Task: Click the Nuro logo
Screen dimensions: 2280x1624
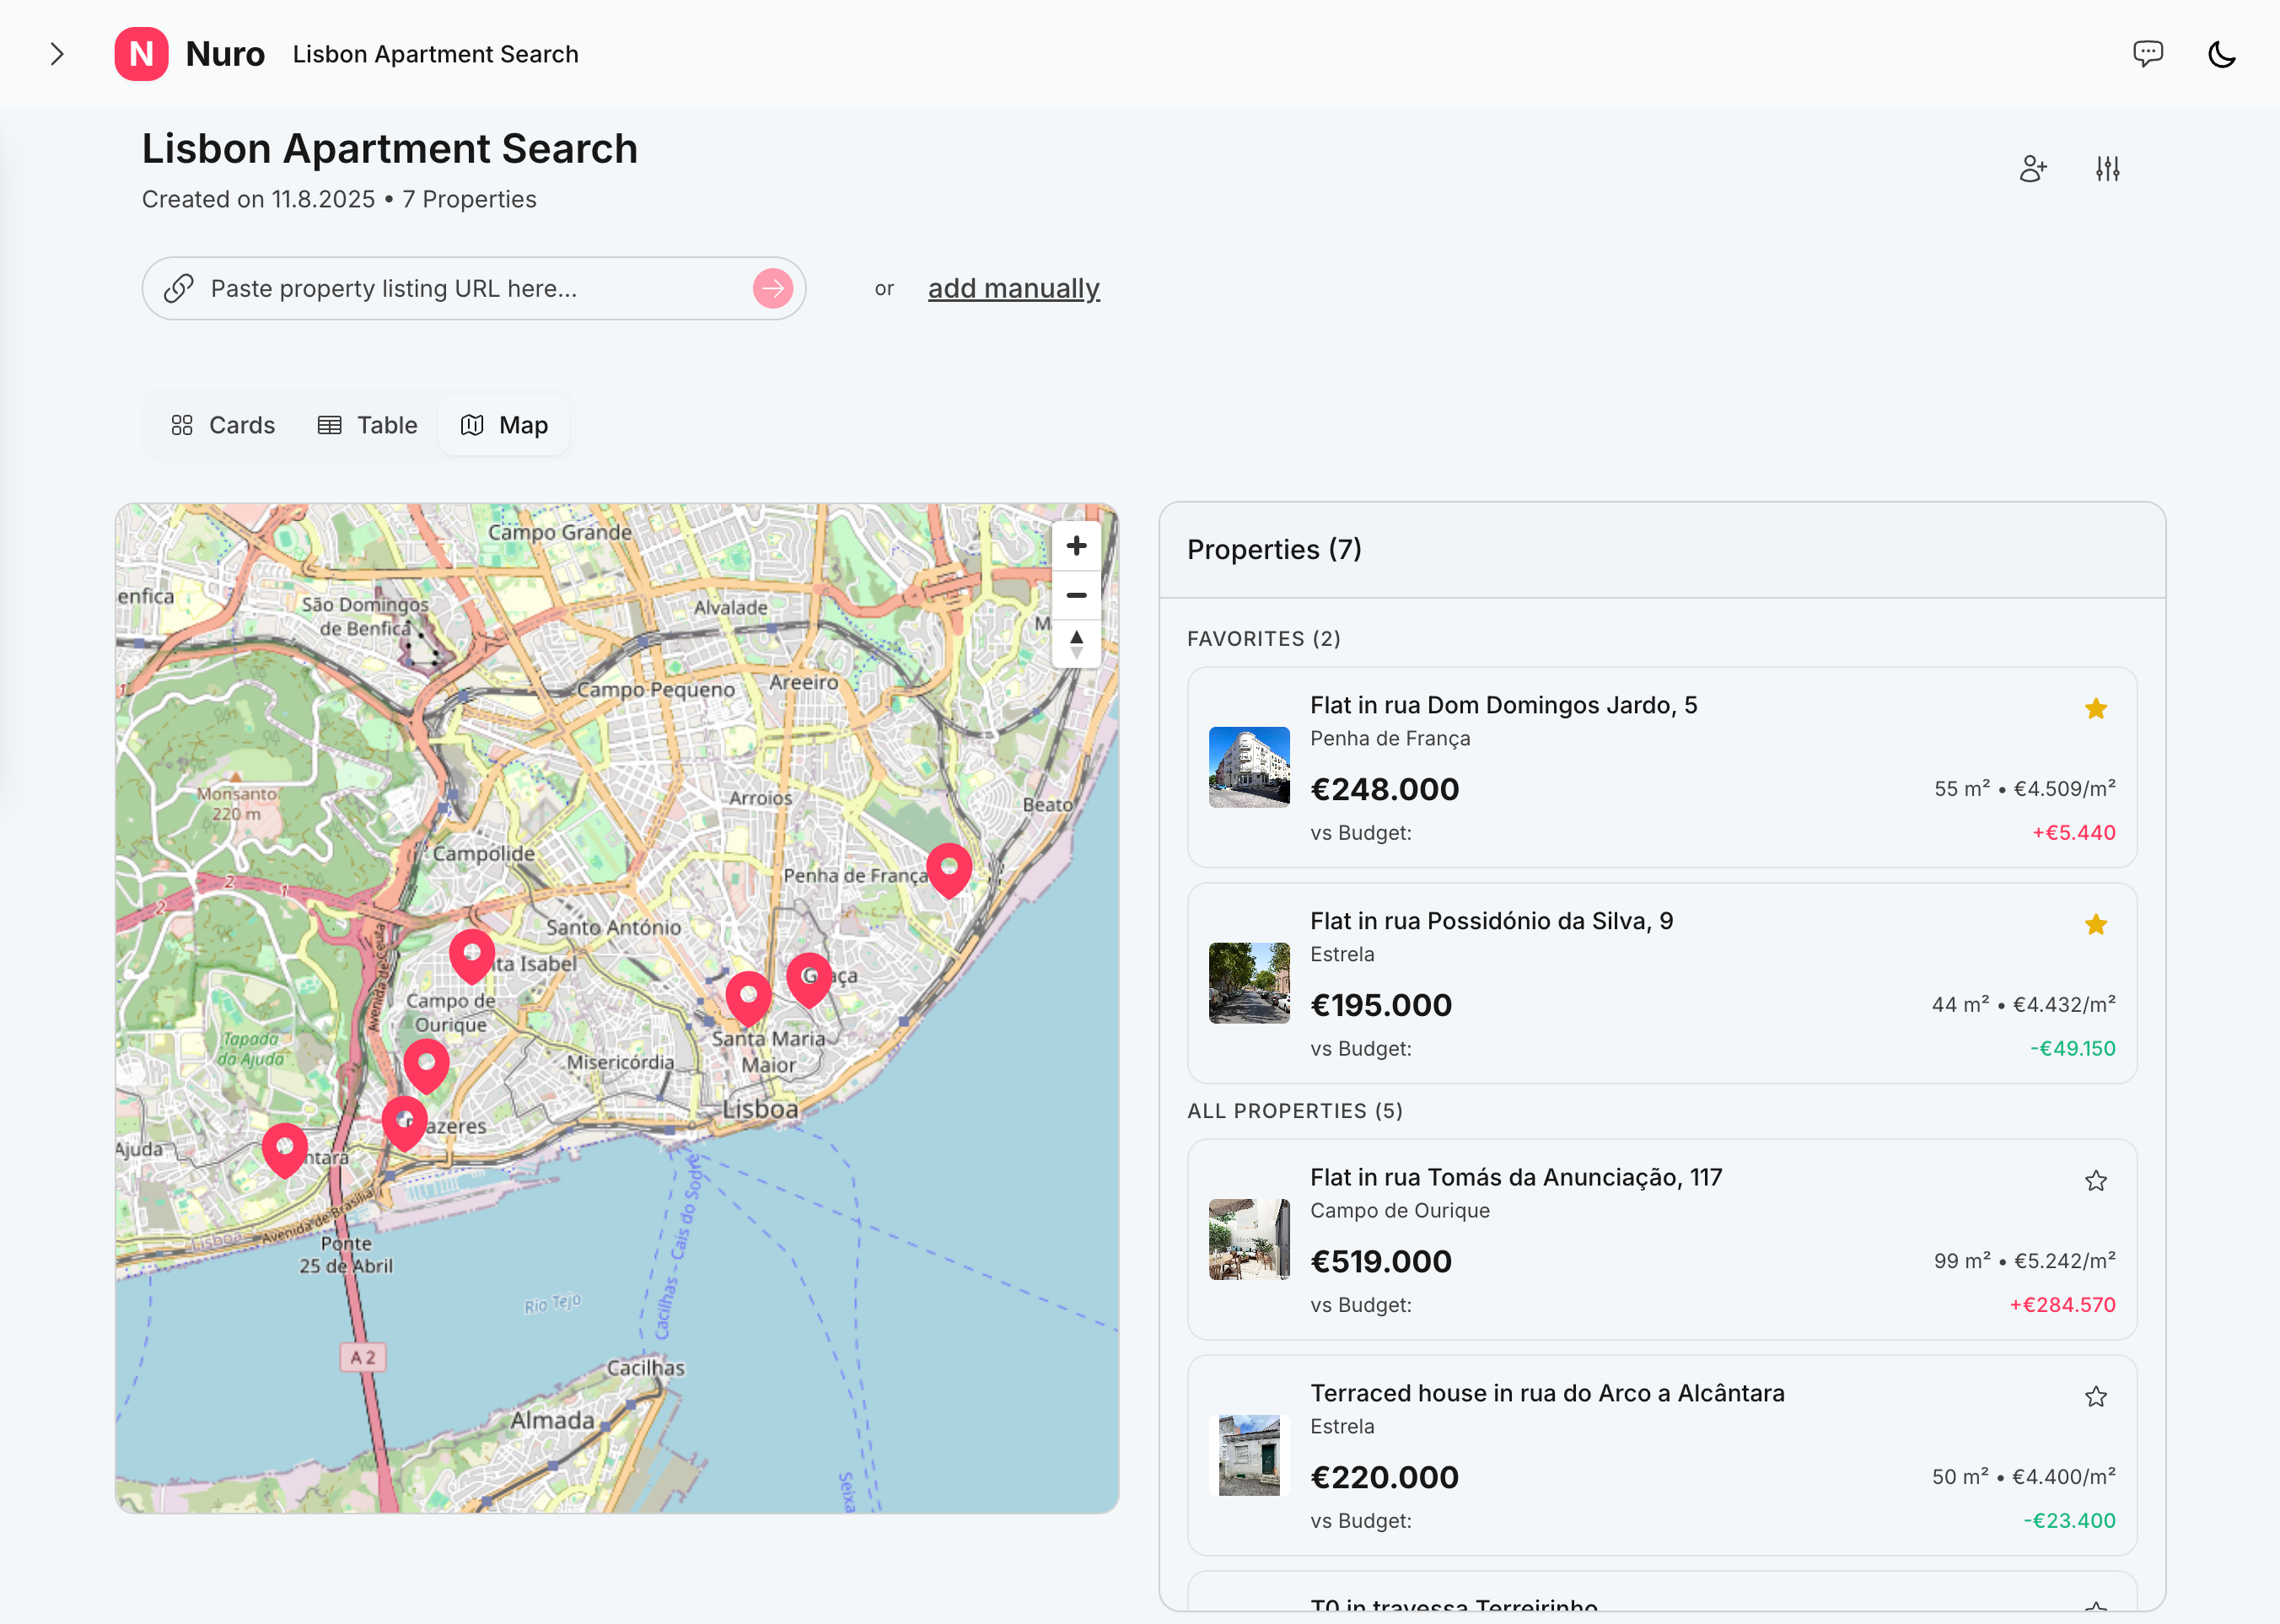Action: coord(141,54)
